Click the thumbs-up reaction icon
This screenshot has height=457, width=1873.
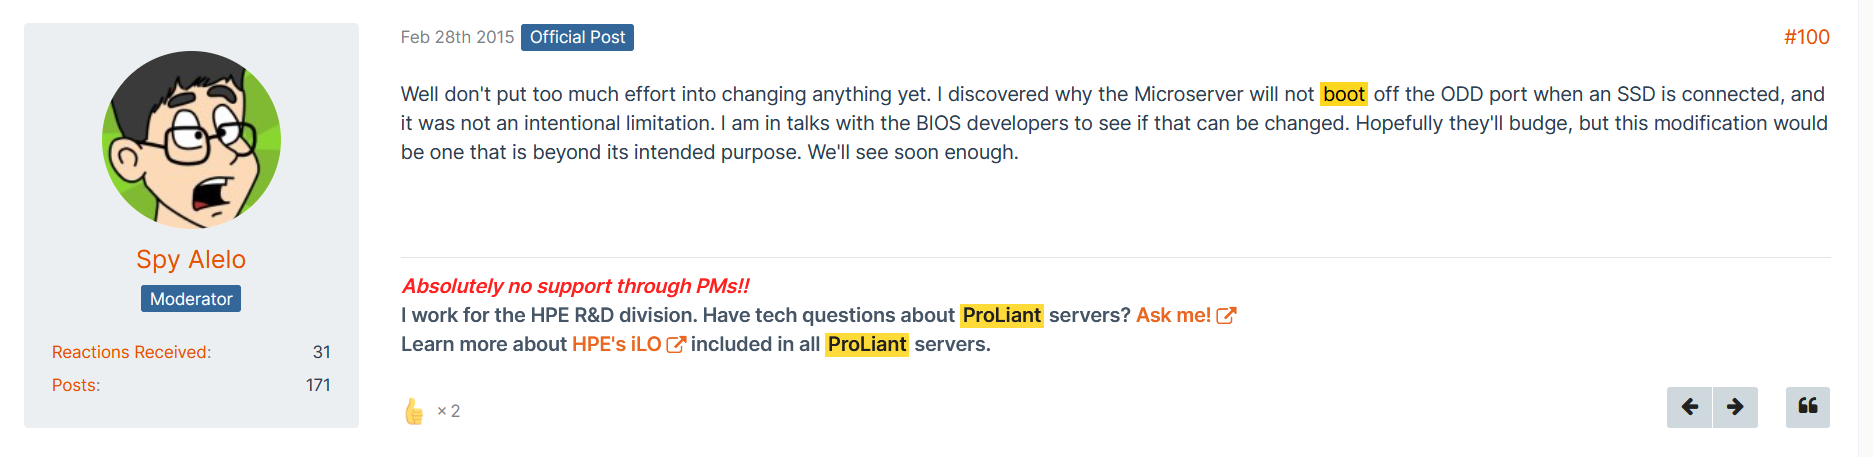pos(414,411)
